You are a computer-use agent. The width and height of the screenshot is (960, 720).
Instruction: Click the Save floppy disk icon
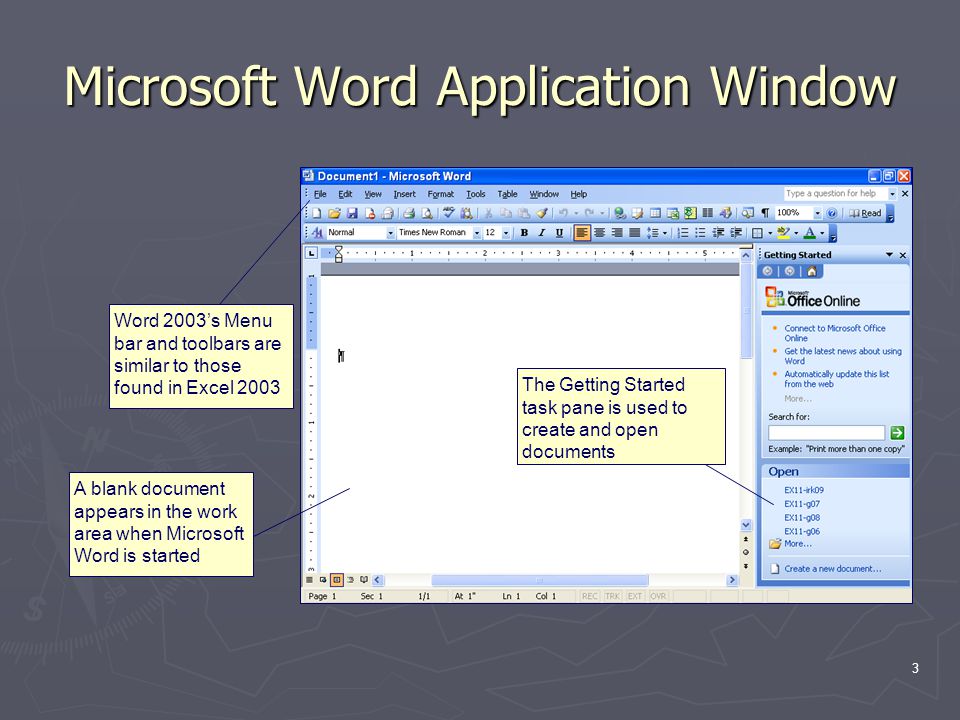click(352, 213)
